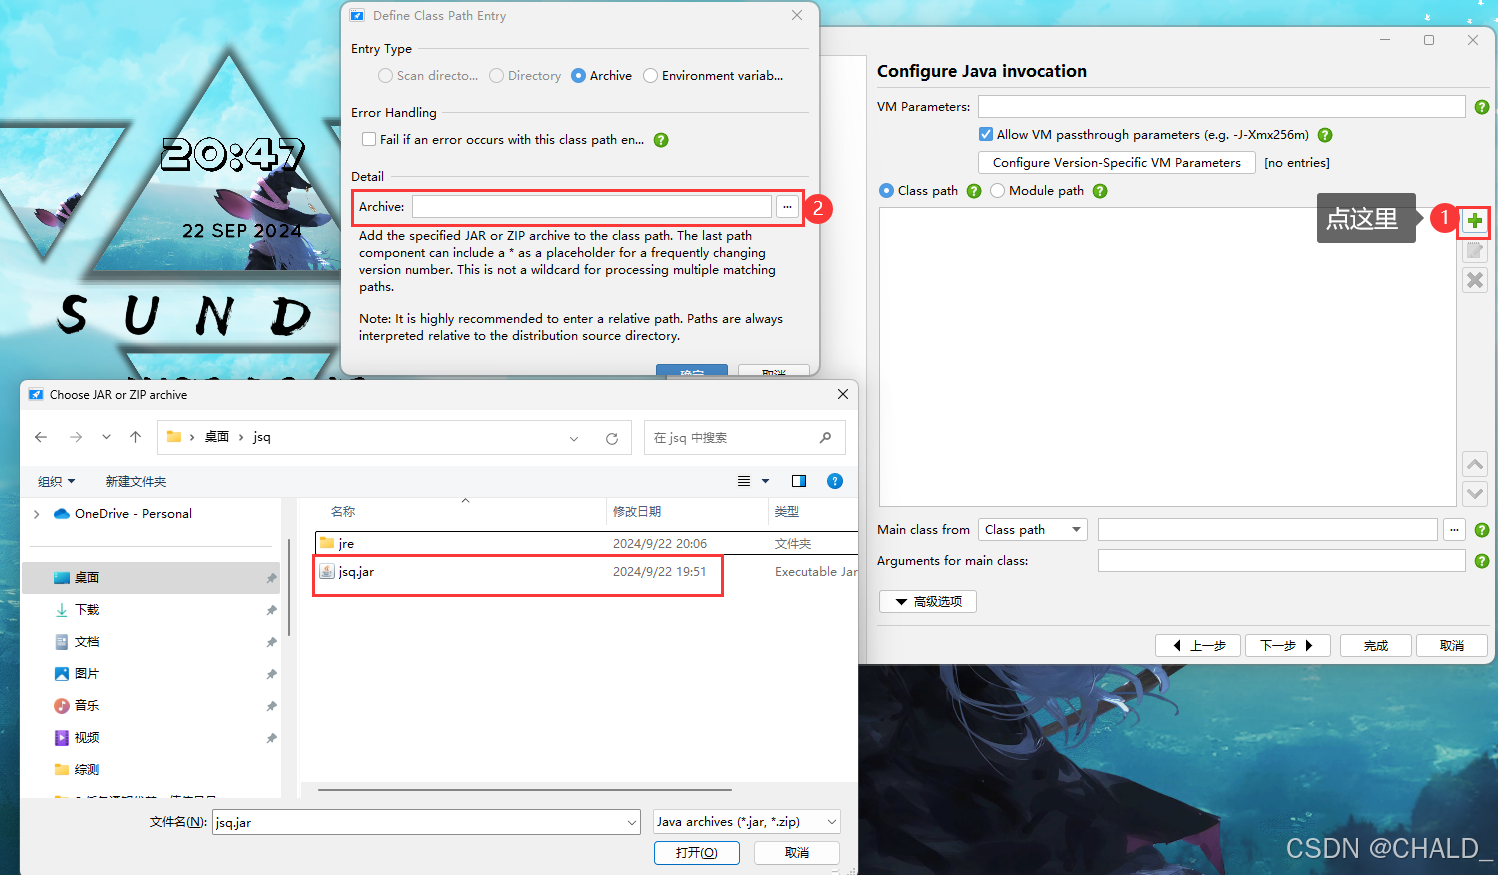Click the navigate up arrow in the file dialog
The width and height of the screenshot is (1498, 875).
point(135,436)
